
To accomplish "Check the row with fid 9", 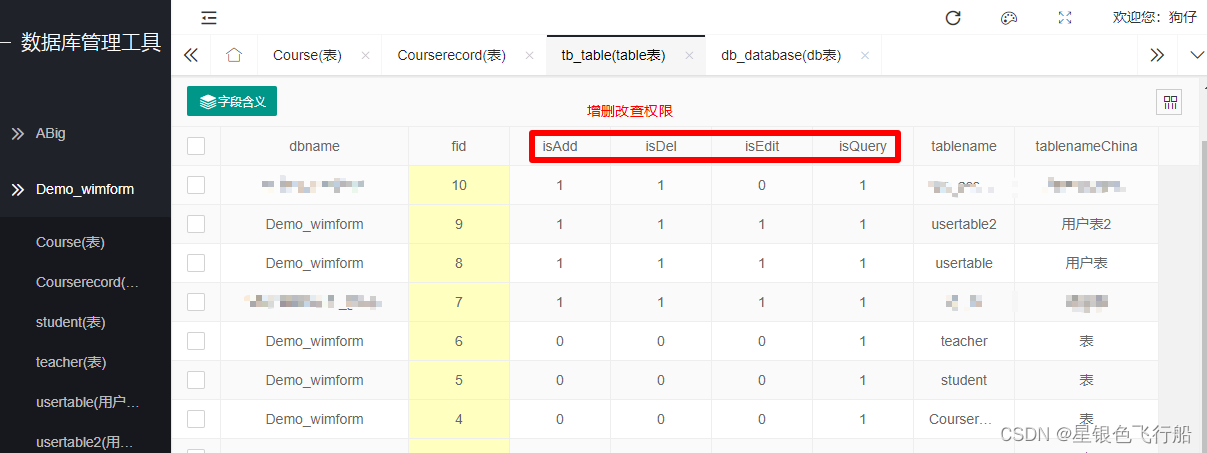I will [196, 224].
